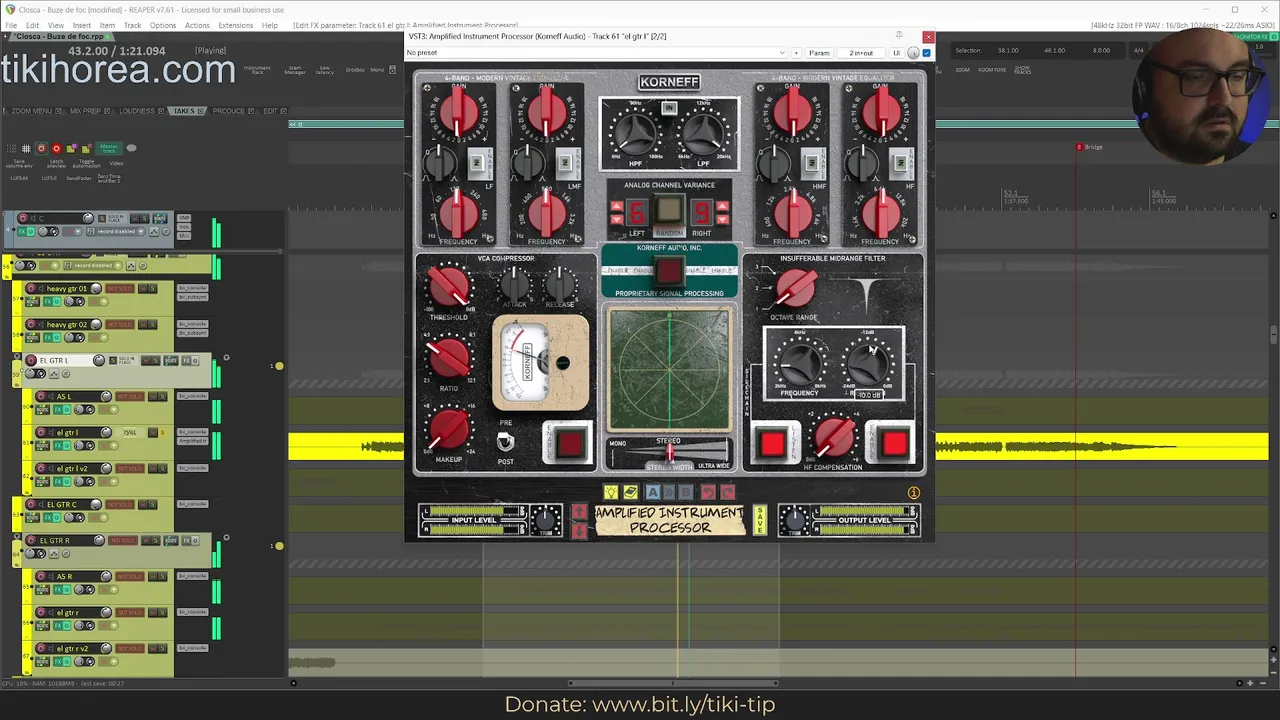Toggle the HPF/LPF IN button
This screenshot has width=1280, height=720.
[x=669, y=108]
